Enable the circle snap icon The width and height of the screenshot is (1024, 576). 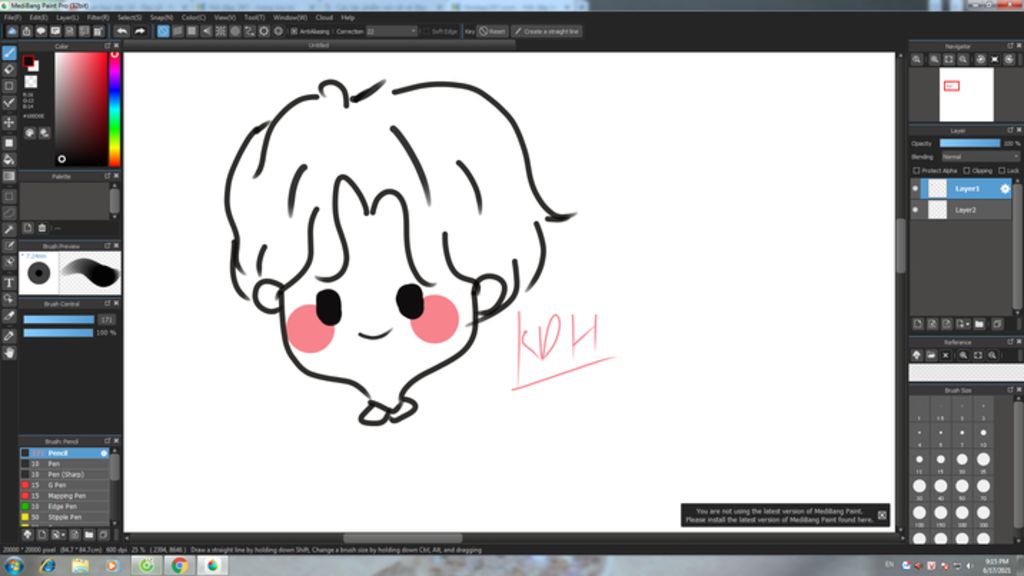235,31
